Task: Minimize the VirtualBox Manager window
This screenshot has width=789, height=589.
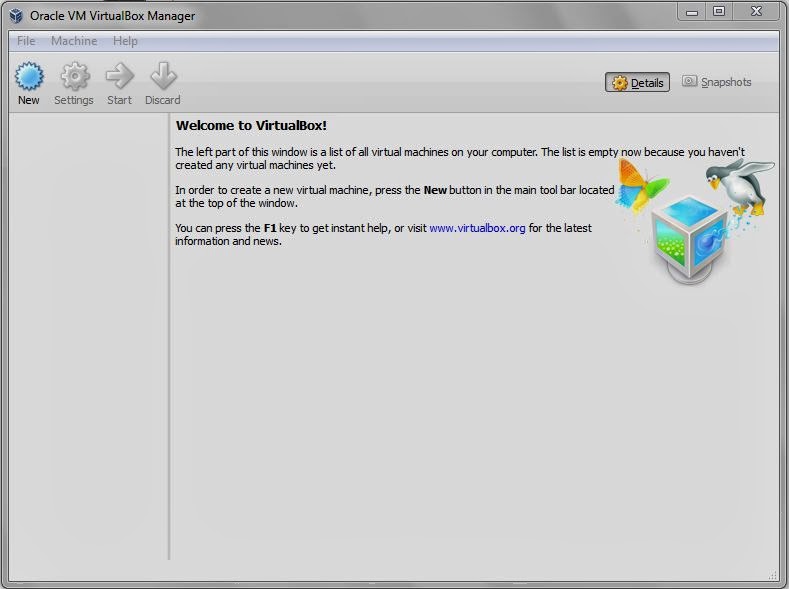Action: coord(692,12)
